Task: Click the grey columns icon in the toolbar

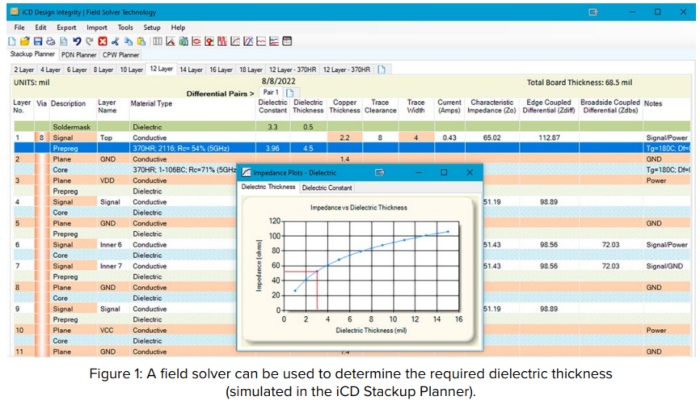Action: tap(158, 42)
